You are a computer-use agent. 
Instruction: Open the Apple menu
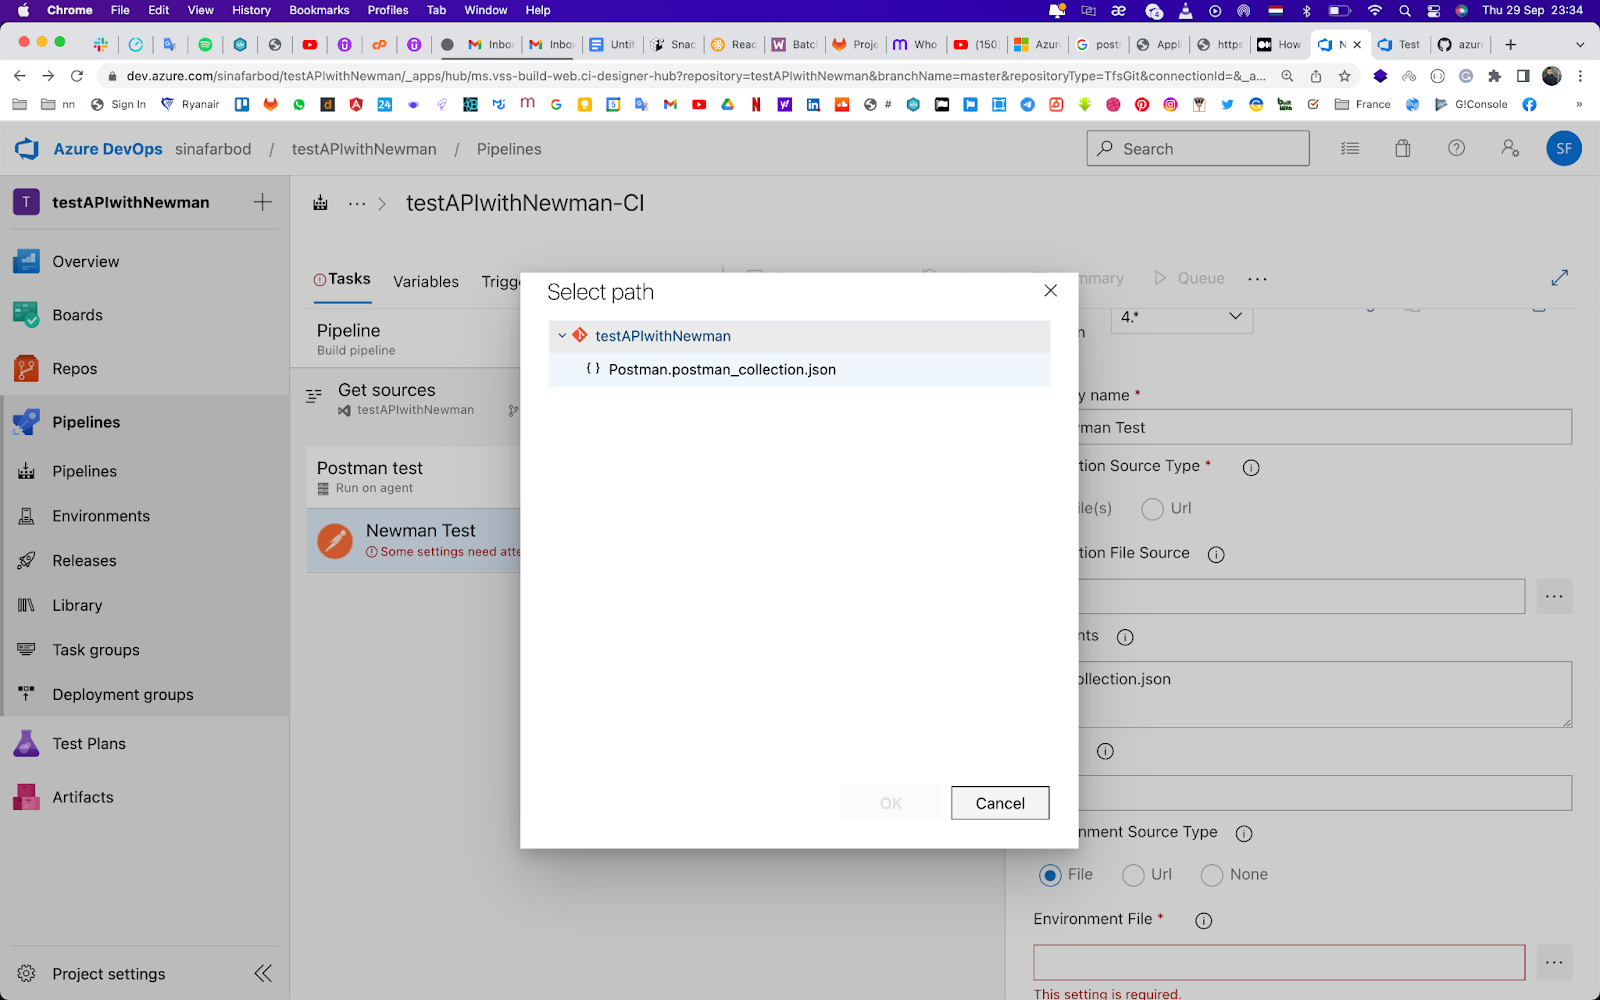[x=22, y=10]
